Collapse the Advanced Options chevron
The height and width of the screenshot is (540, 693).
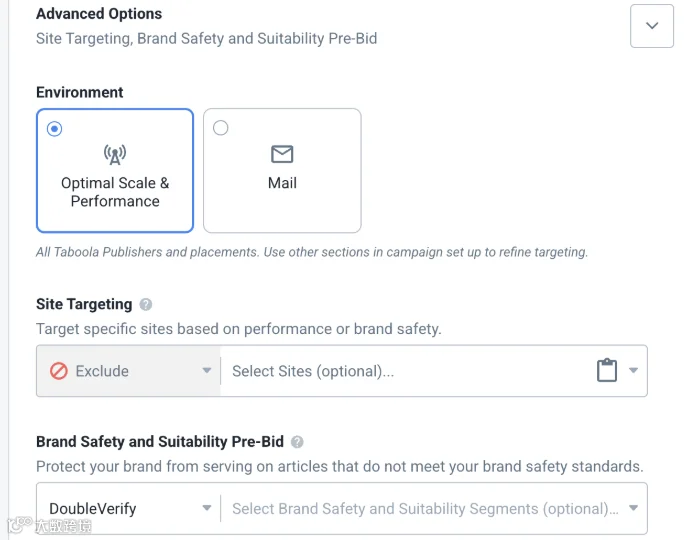652,26
